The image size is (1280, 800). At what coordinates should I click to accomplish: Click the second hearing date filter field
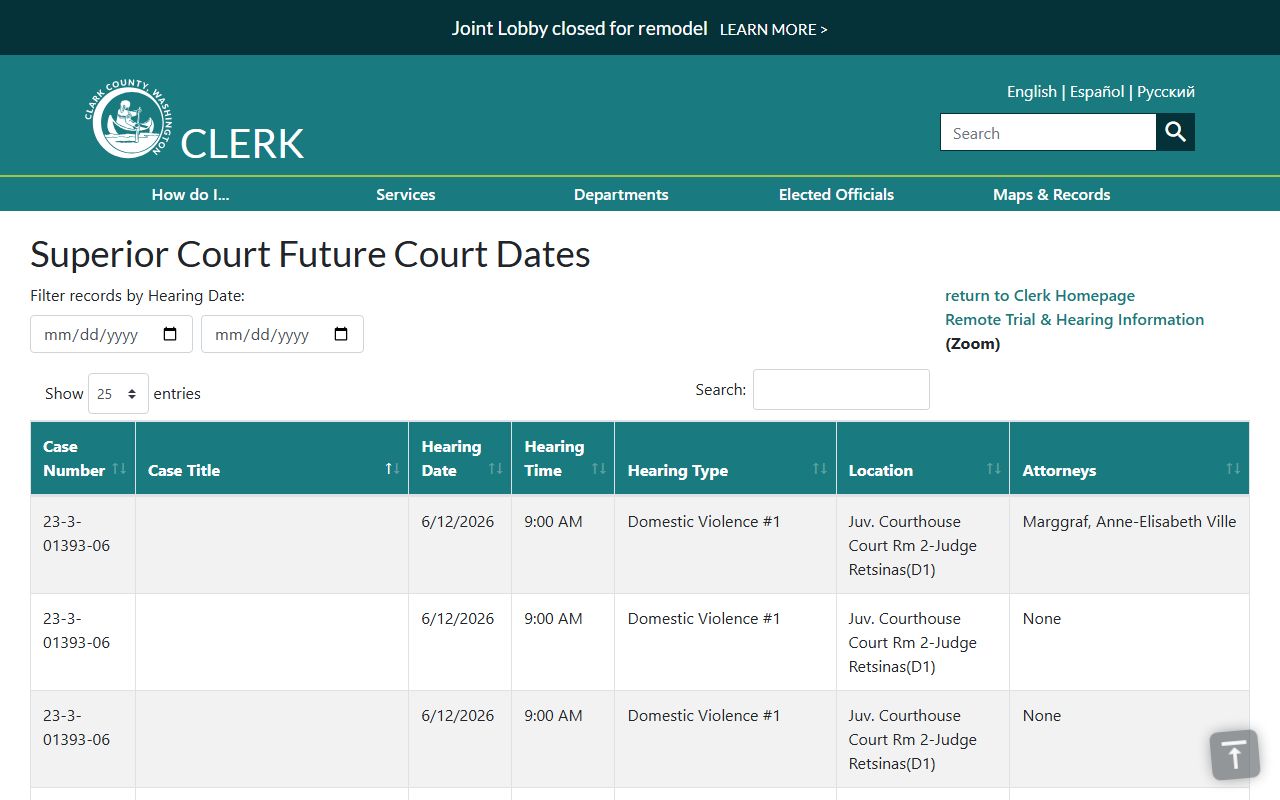pyautogui.click(x=282, y=334)
